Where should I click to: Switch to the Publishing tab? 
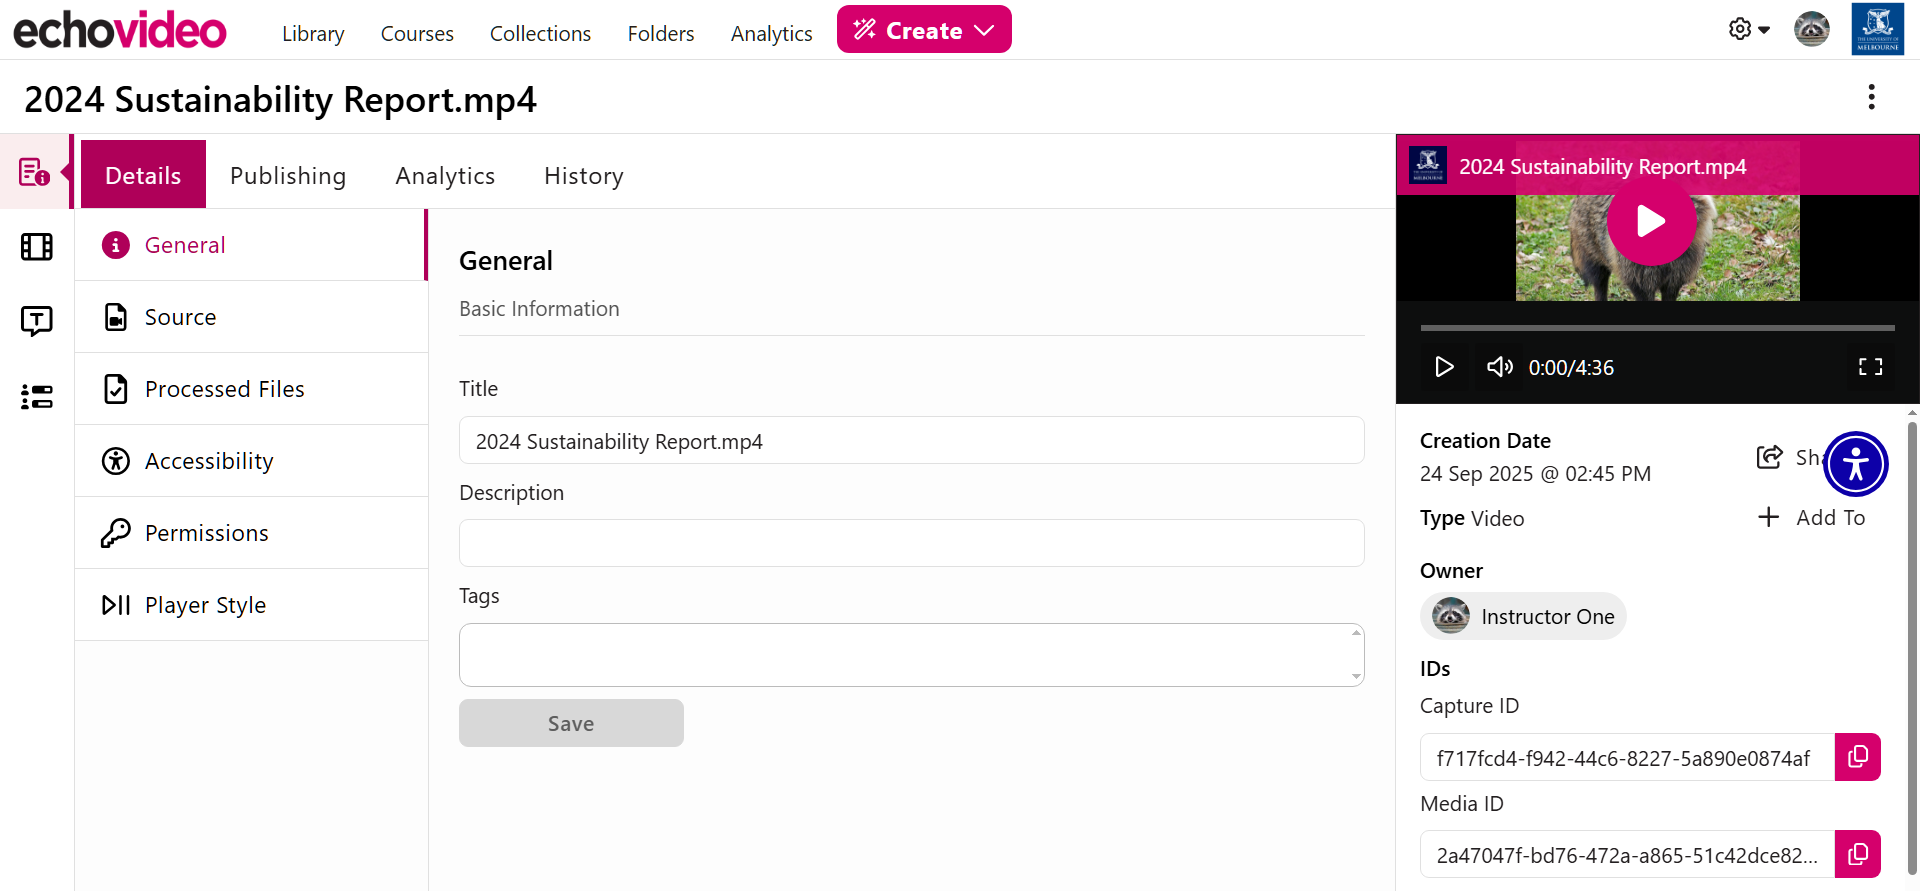[x=288, y=176]
